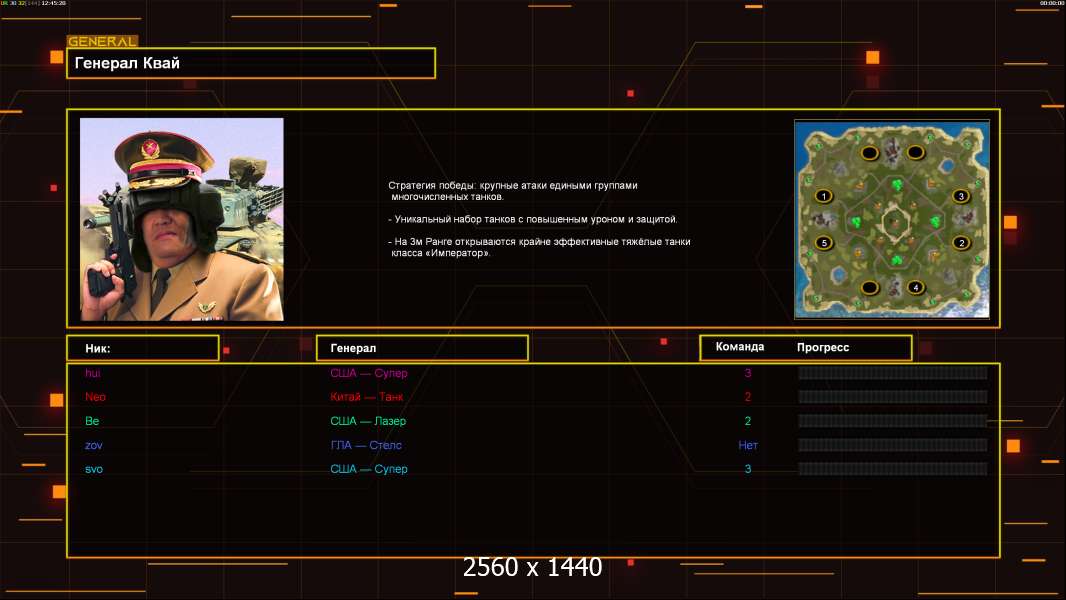Viewport: 1066px width, 600px height.
Task: Select player nickname "hui" in the list
Action: pyautogui.click(x=93, y=373)
